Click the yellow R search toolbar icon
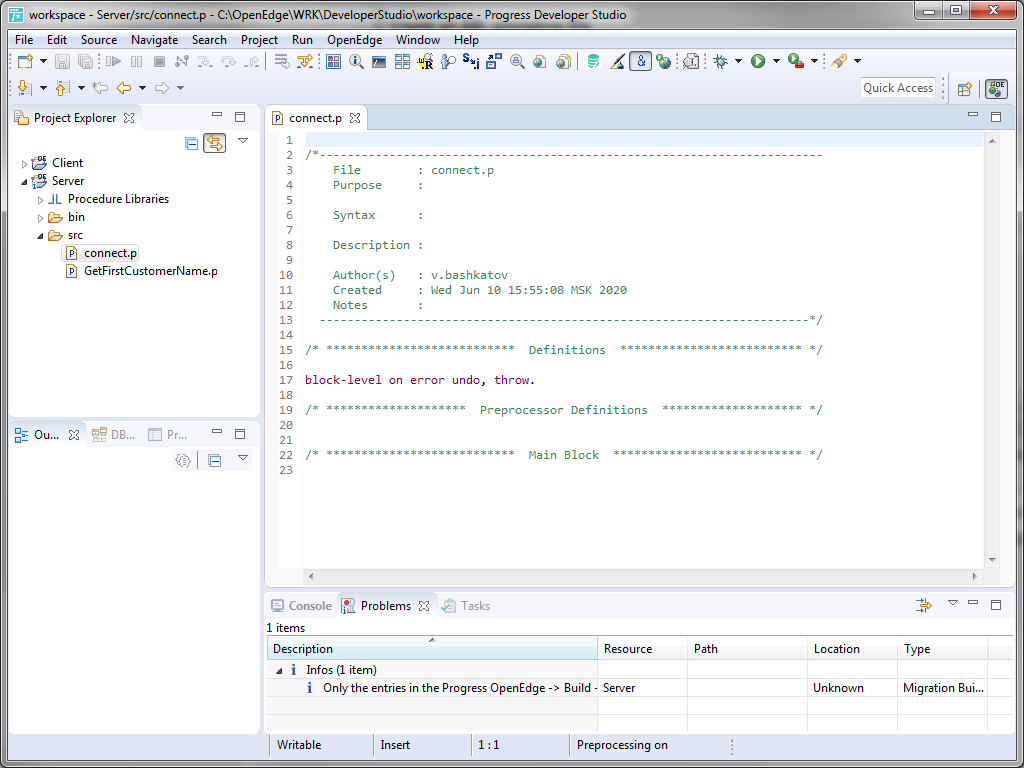 tap(425, 61)
